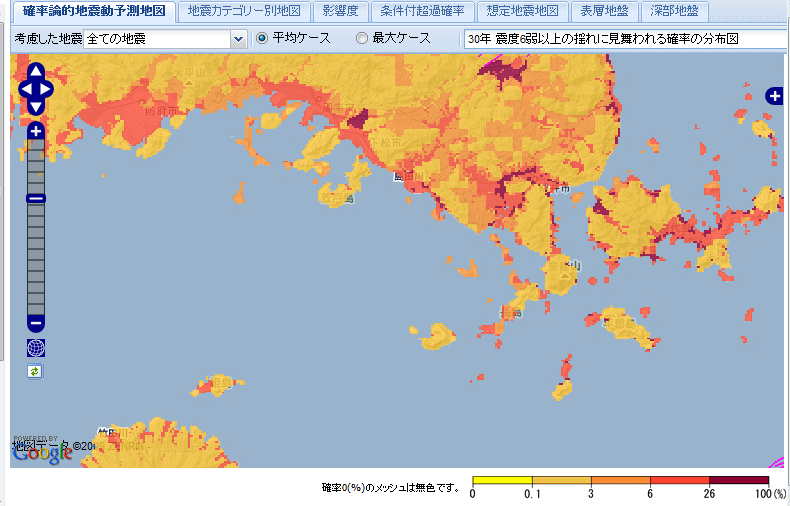The width and height of the screenshot is (790, 506).
Task: Open the 考慮した地震 dropdown
Action: pyautogui.click(x=238, y=39)
